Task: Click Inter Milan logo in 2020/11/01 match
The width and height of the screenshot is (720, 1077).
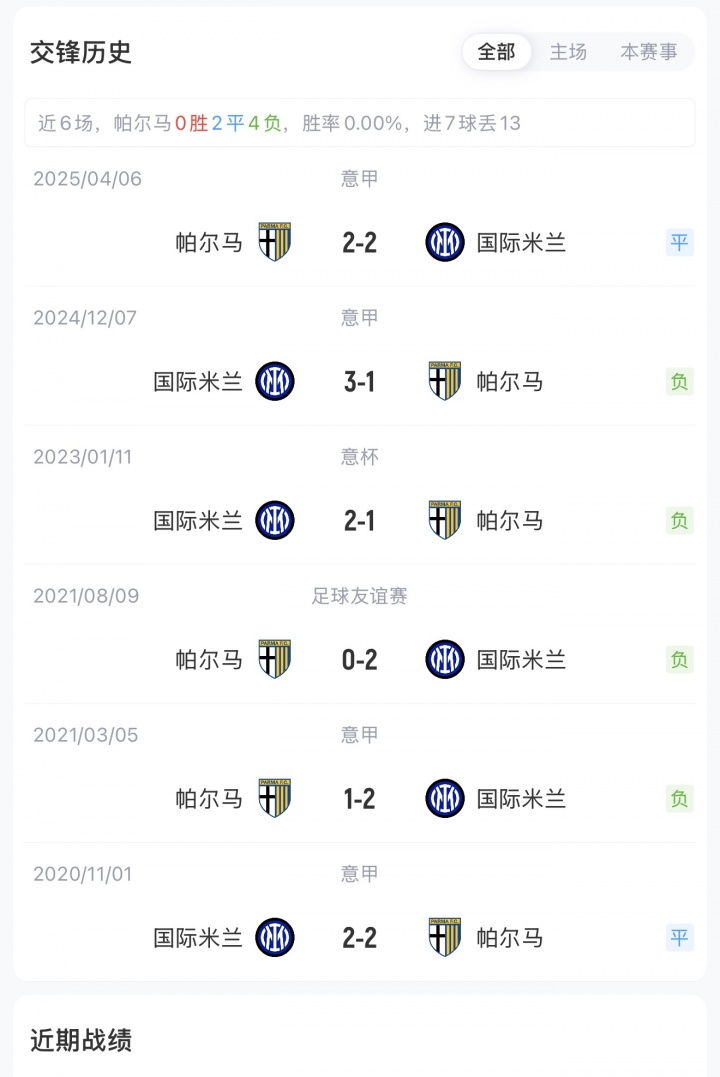Action: pos(275,937)
